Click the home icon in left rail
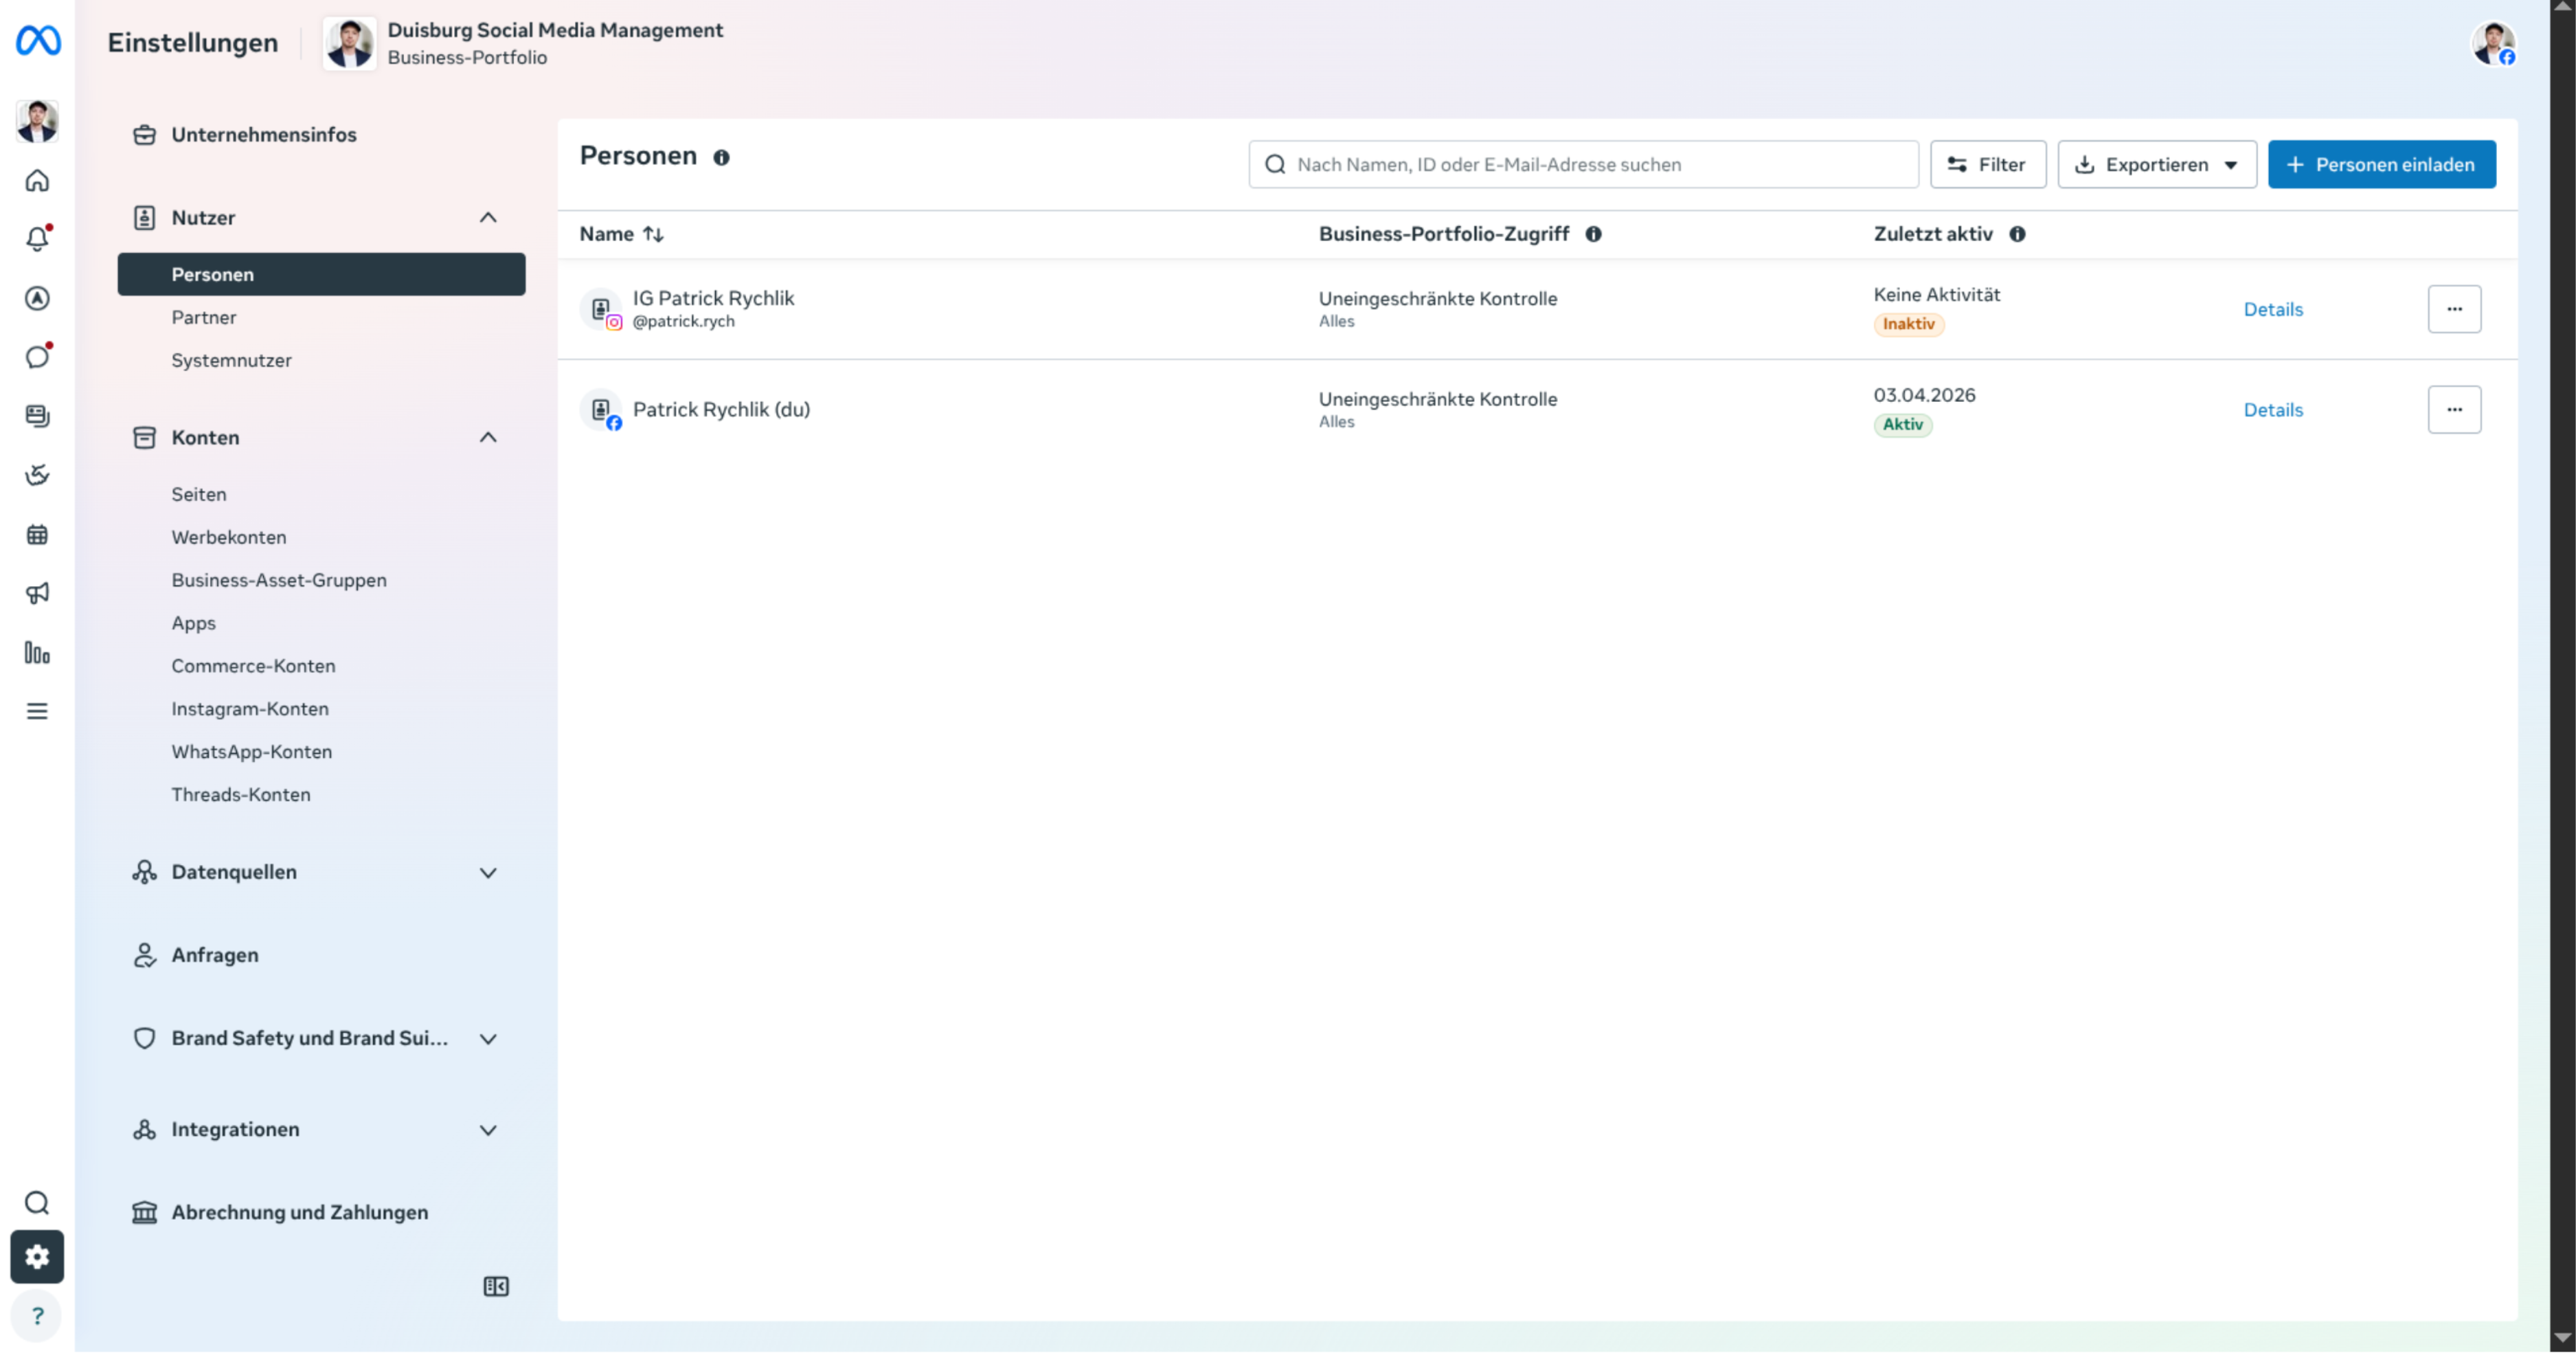Screen dimensions: 2576x1353 tap(37, 181)
